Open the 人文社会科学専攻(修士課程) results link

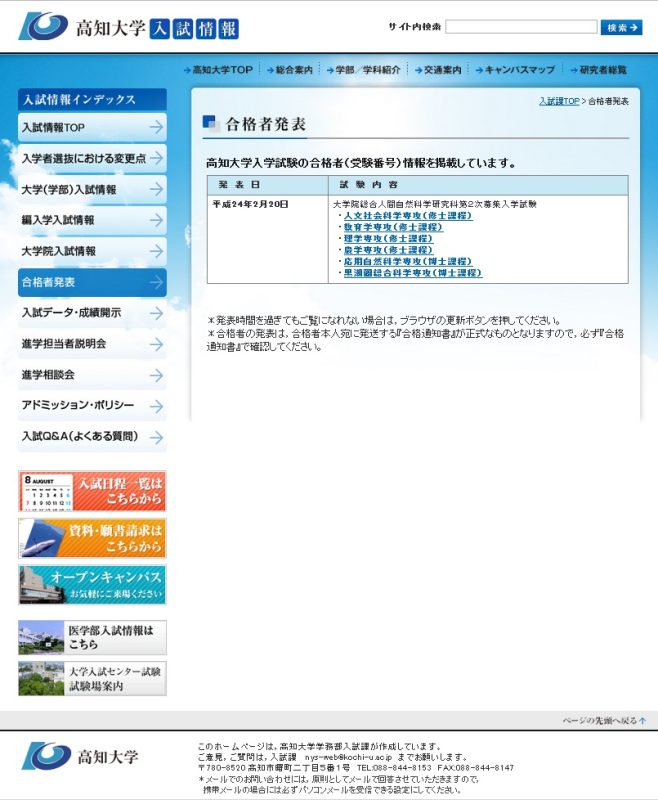pos(407,216)
